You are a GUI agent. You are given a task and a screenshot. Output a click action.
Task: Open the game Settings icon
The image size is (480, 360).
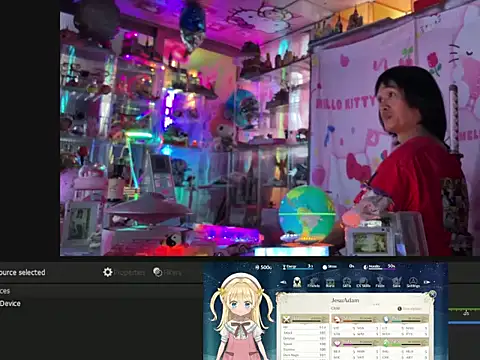pos(413,283)
